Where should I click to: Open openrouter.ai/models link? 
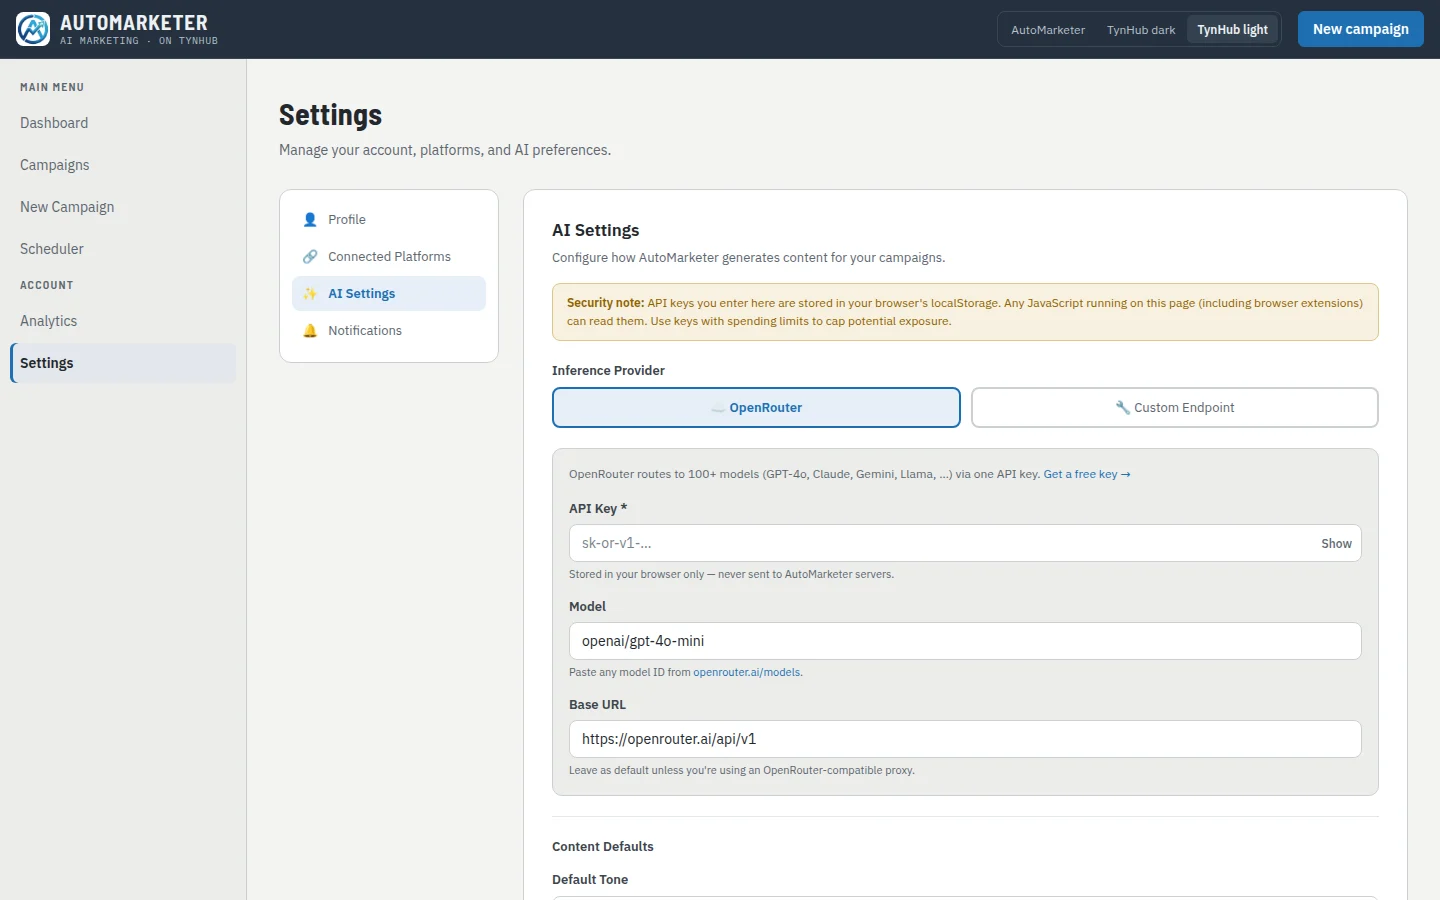point(747,673)
